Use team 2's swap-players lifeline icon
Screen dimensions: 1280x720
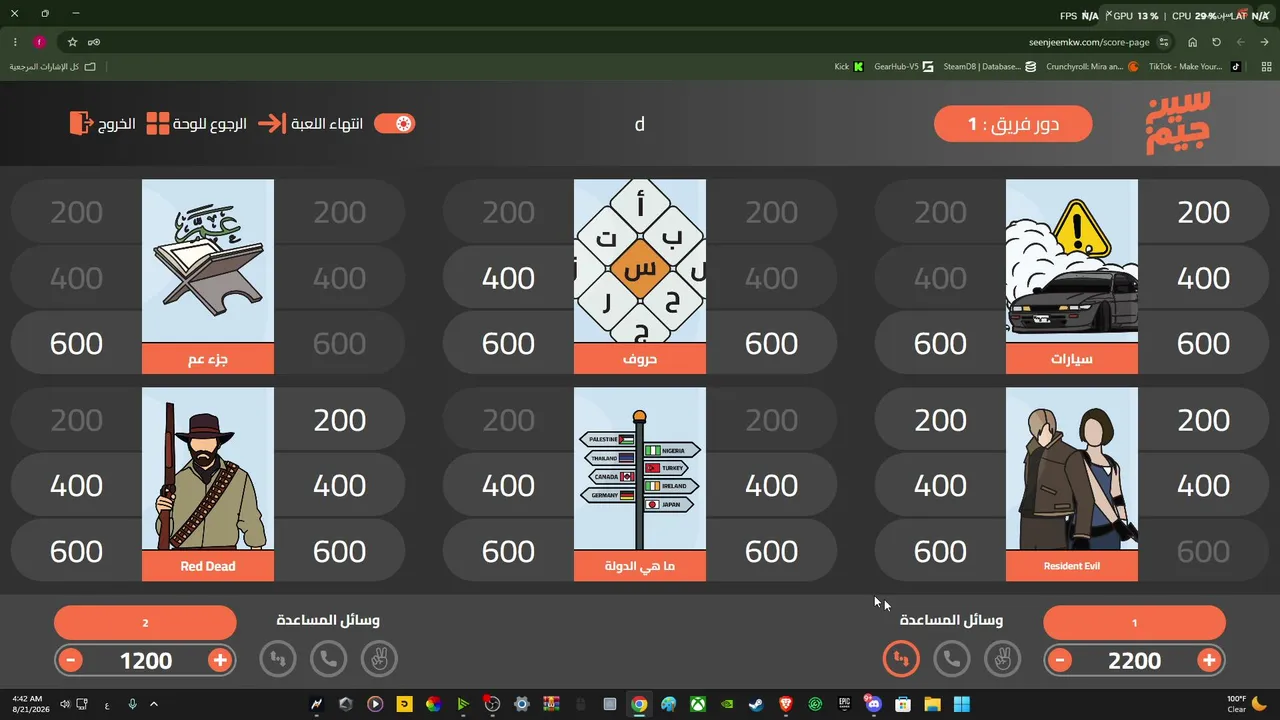pos(278,659)
